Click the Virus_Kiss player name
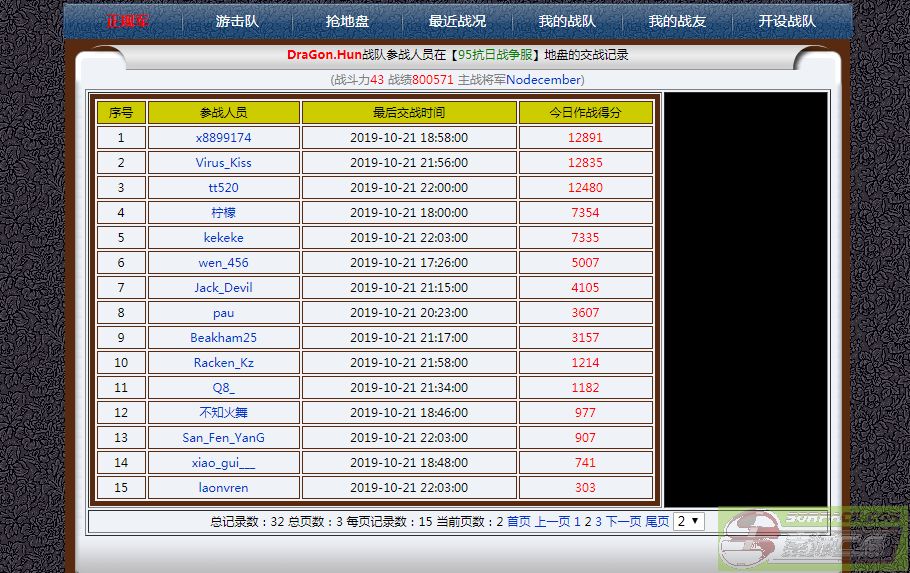This screenshot has width=910, height=573. point(223,163)
